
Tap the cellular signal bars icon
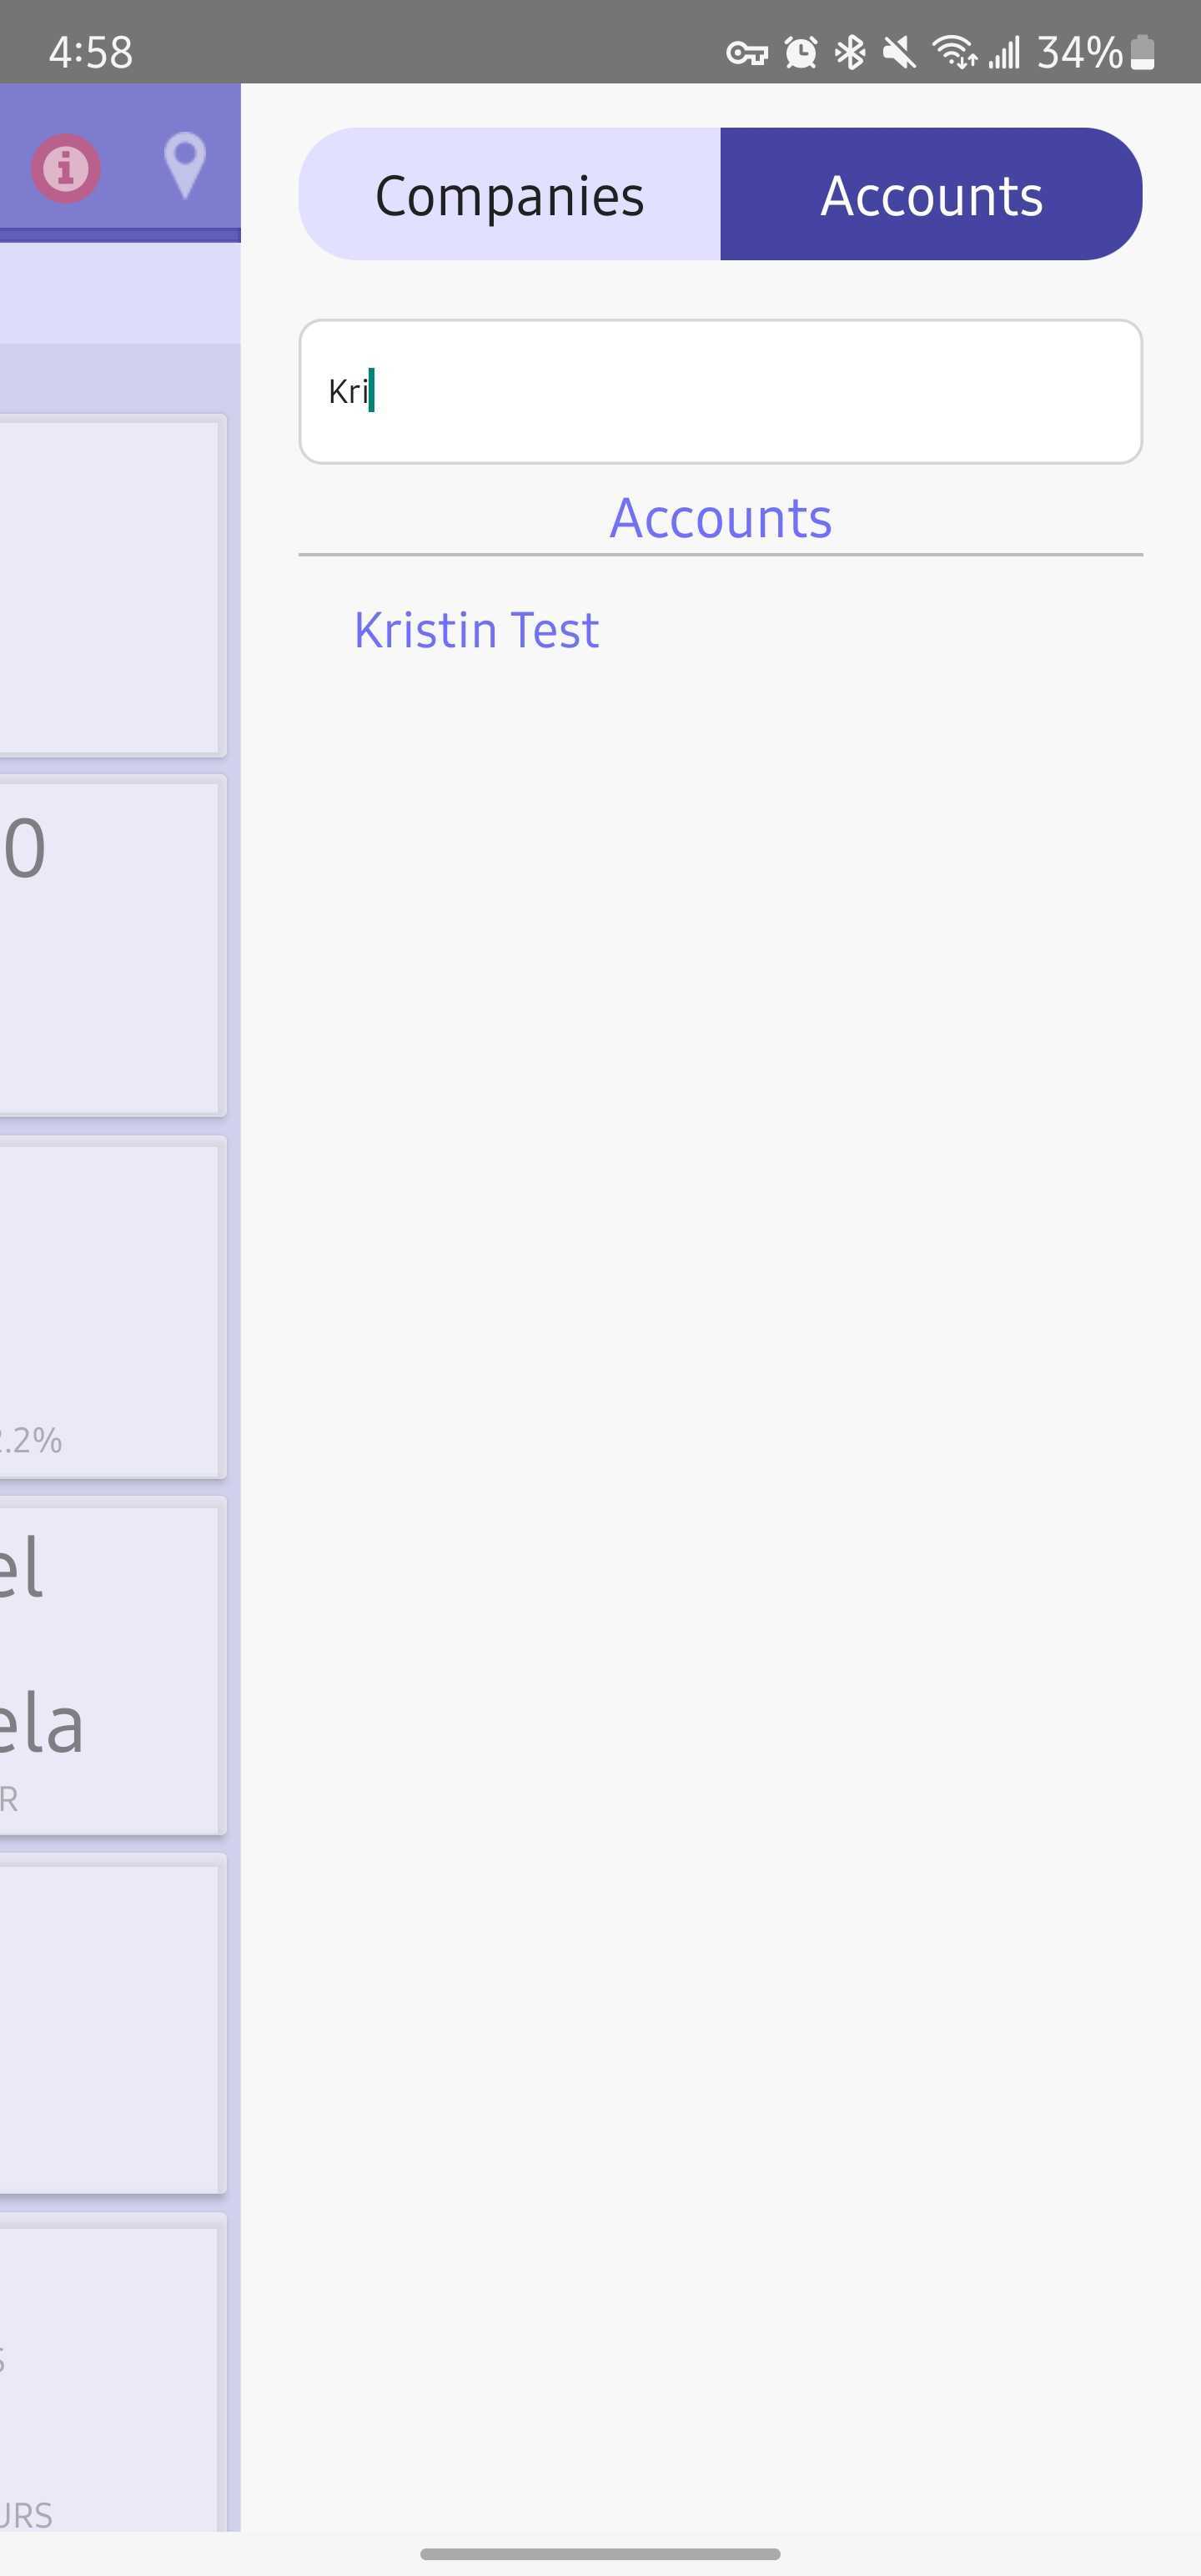[x=1004, y=52]
